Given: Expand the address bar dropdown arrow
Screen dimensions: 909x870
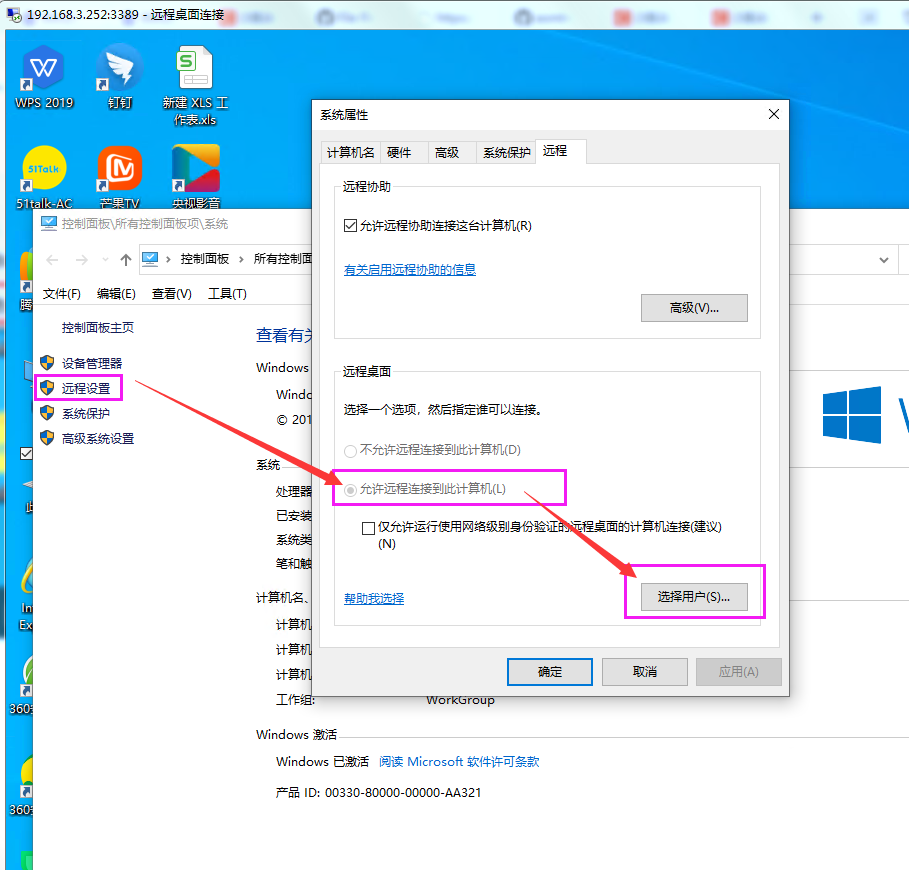Looking at the screenshot, I should pos(884,260).
